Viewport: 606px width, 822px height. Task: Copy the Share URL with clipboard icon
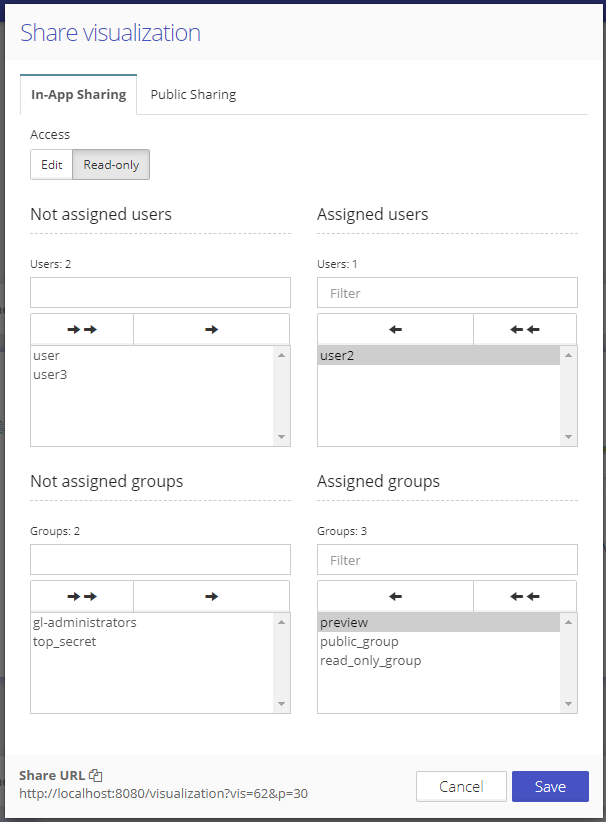tap(96, 775)
